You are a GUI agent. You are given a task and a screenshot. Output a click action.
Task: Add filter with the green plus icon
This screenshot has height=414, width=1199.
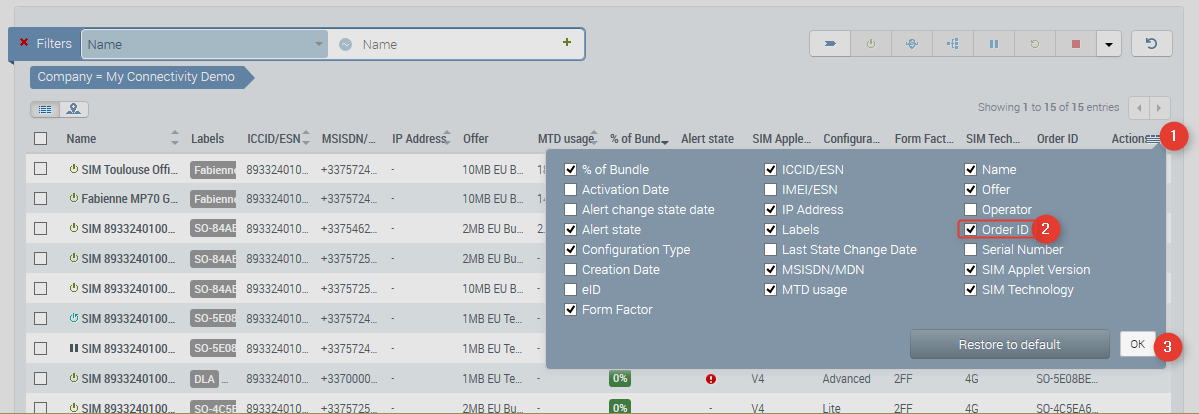click(x=567, y=43)
